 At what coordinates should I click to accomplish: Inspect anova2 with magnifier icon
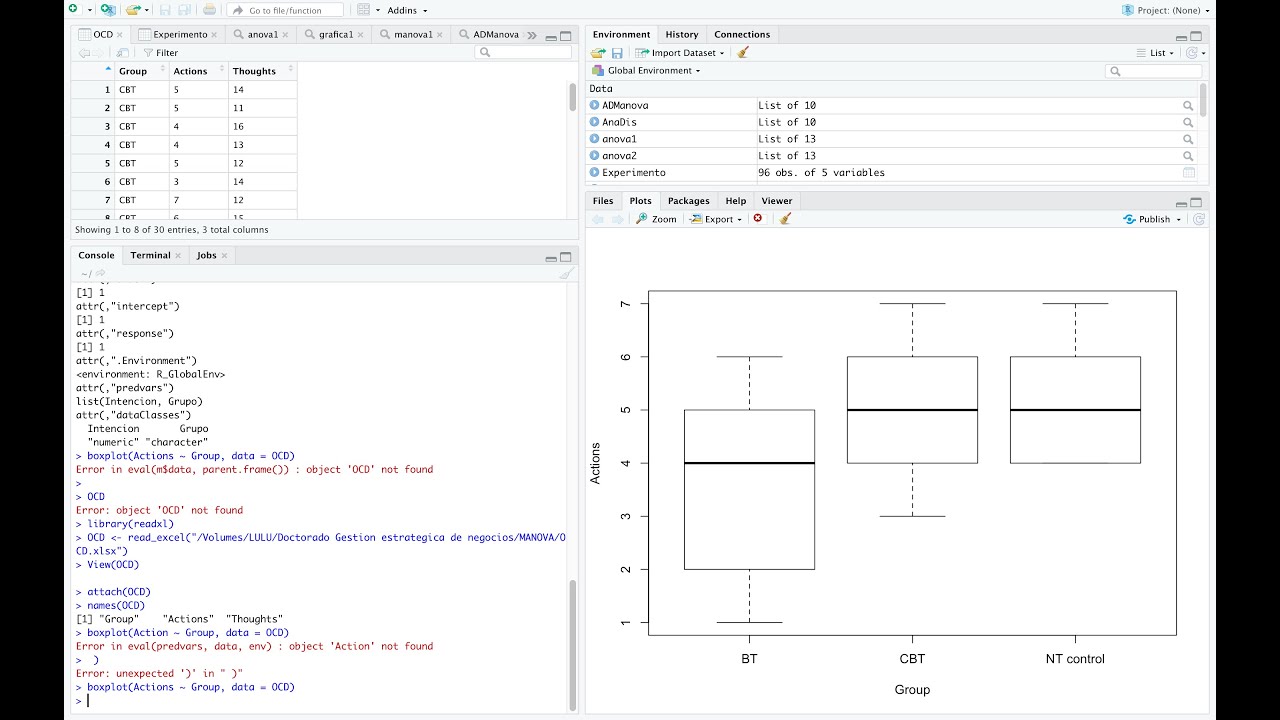pyautogui.click(x=1188, y=157)
